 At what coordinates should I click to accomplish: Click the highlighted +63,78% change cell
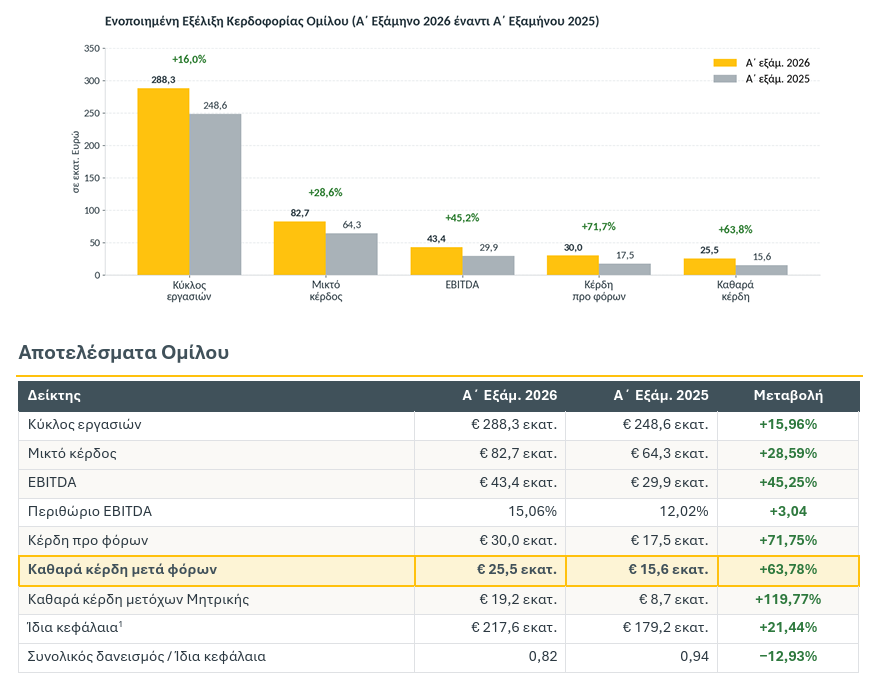[788, 570]
